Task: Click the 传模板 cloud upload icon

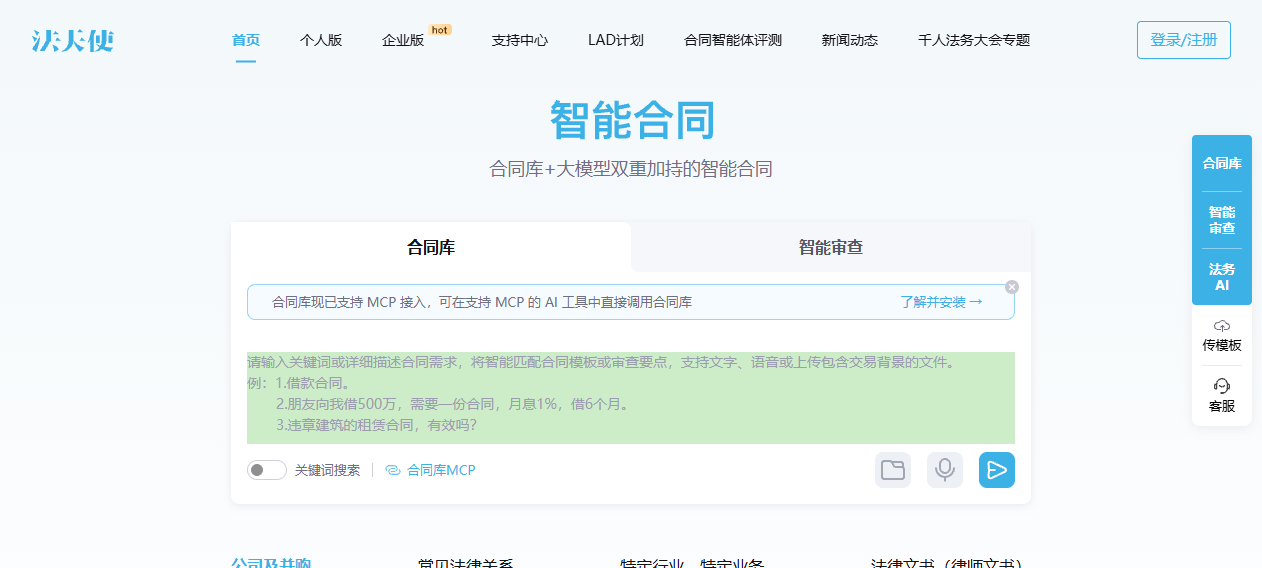Action: [1222, 326]
